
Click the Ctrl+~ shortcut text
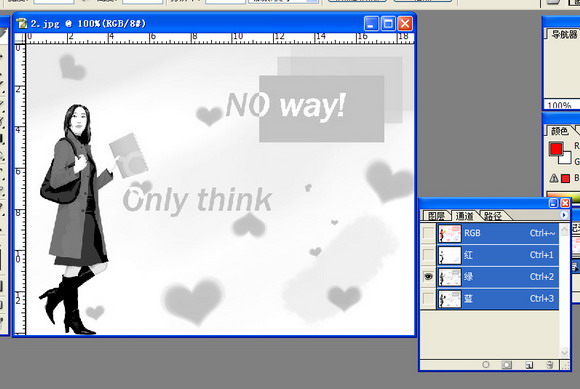(x=542, y=233)
